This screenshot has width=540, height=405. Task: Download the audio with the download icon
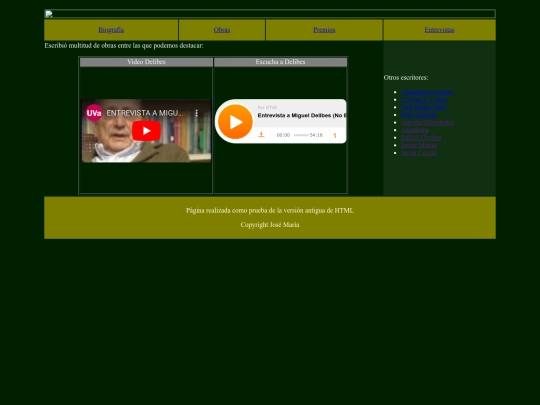click(x=261, y=135)
